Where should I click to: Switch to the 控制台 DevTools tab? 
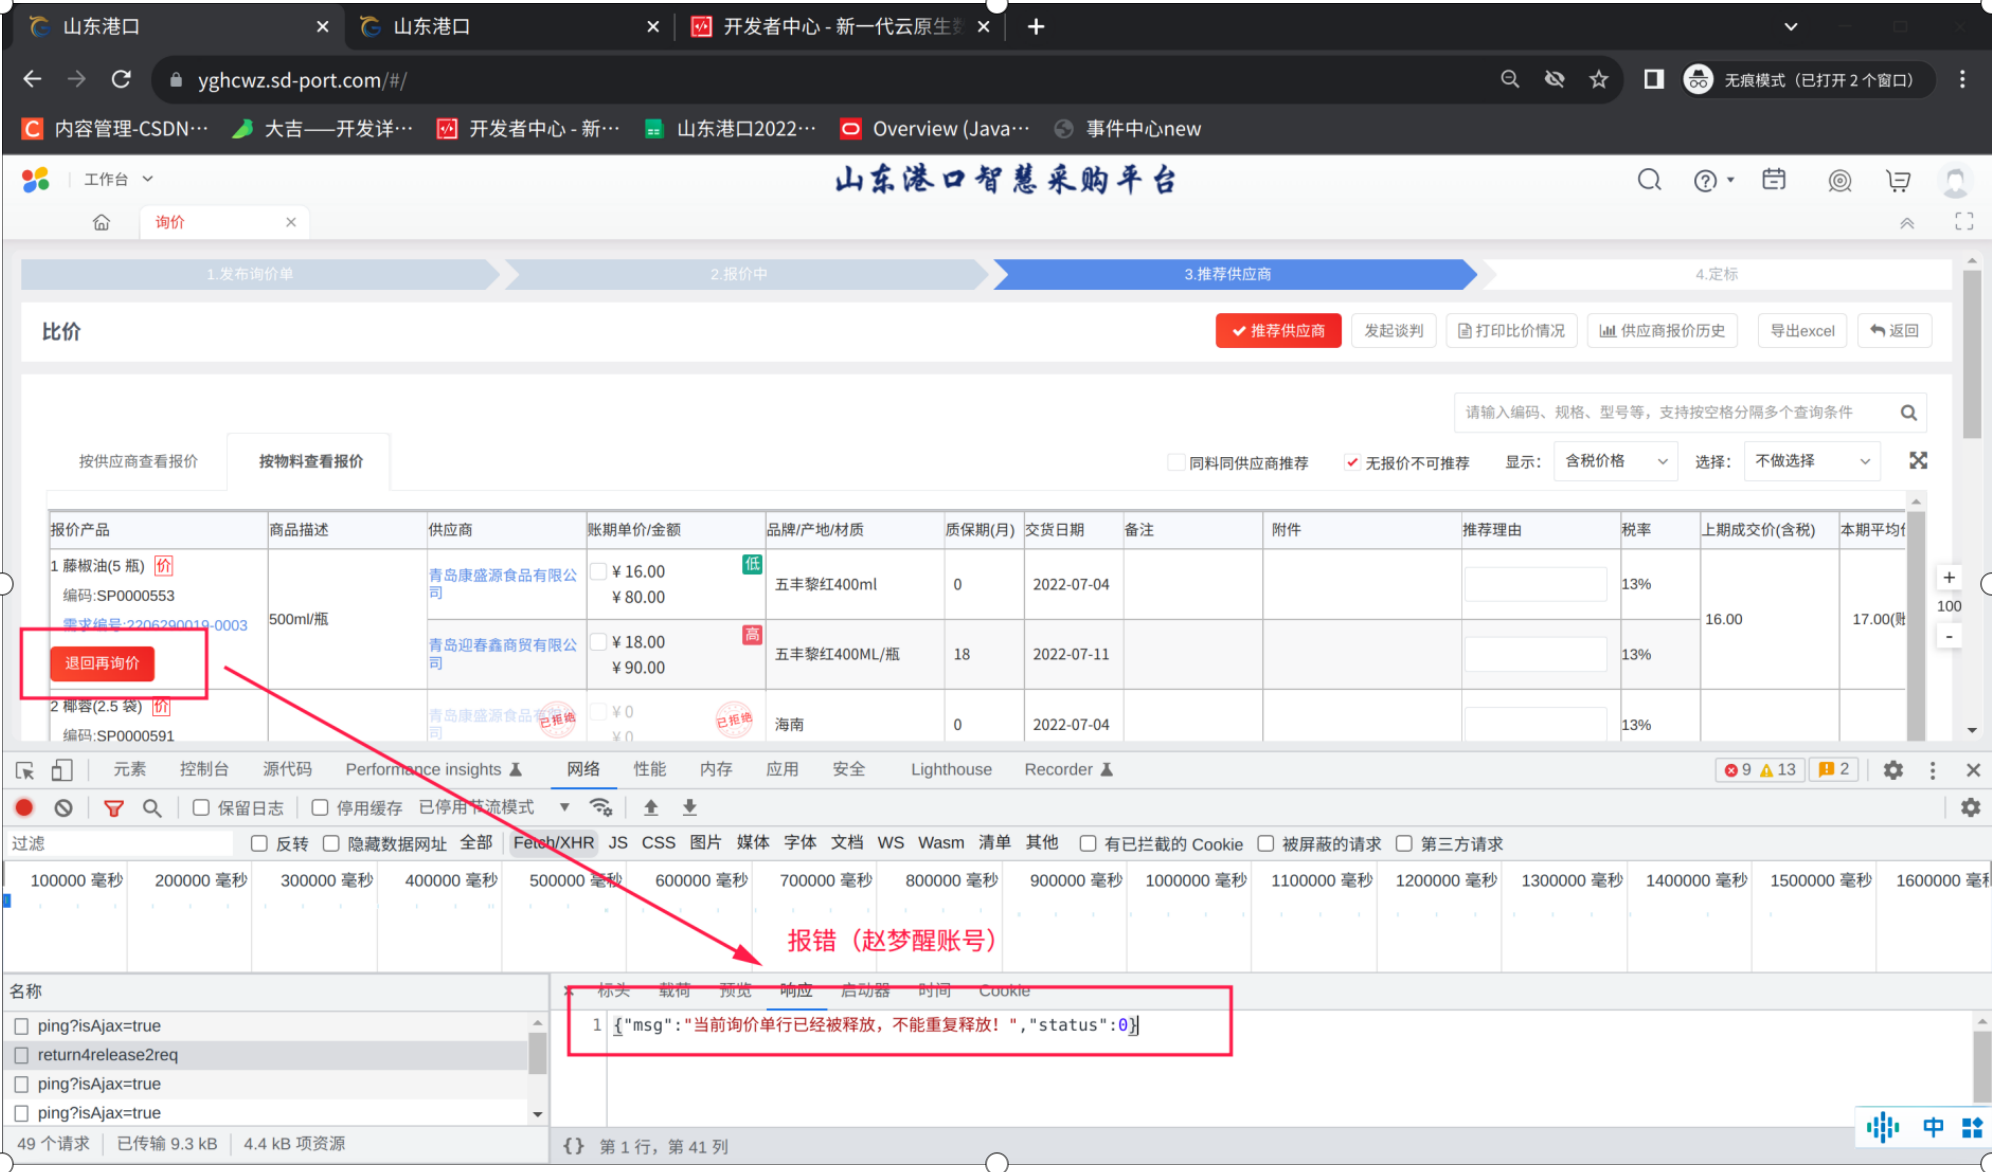click(x=204, y=769)
